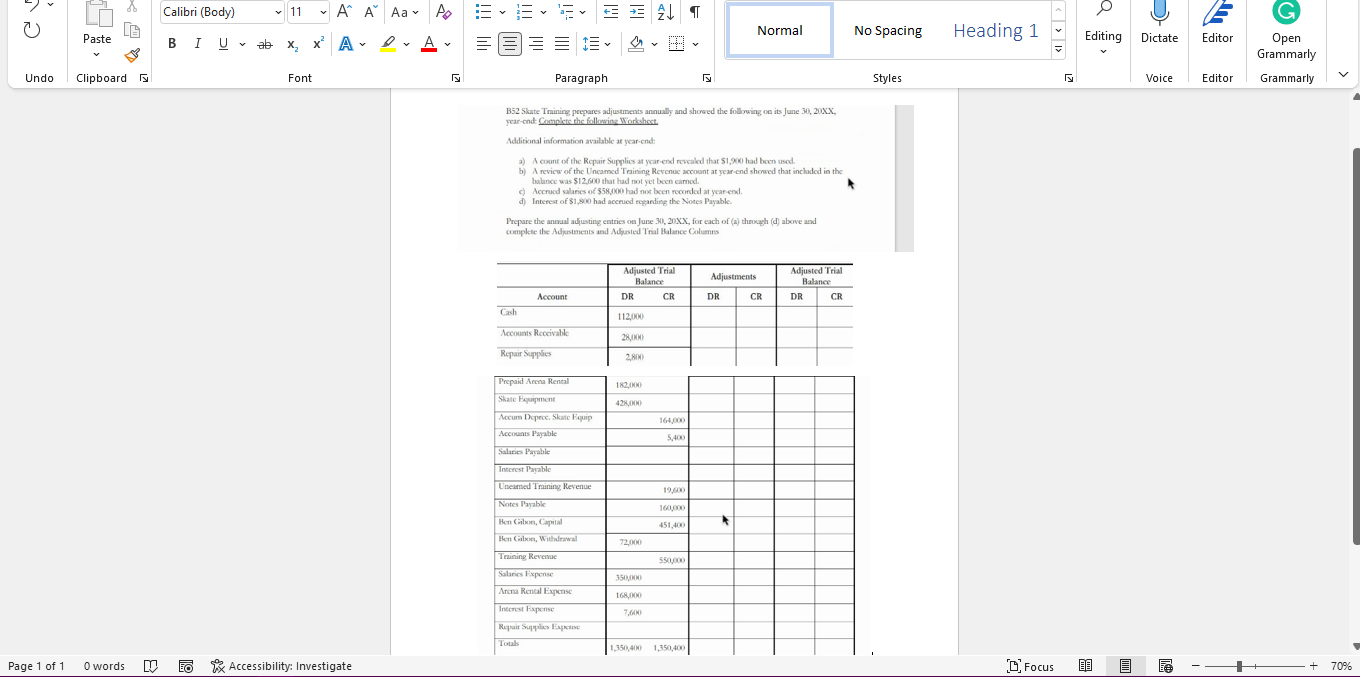
Task: Expand the Paste options arrow
Action: coord(97,54)
